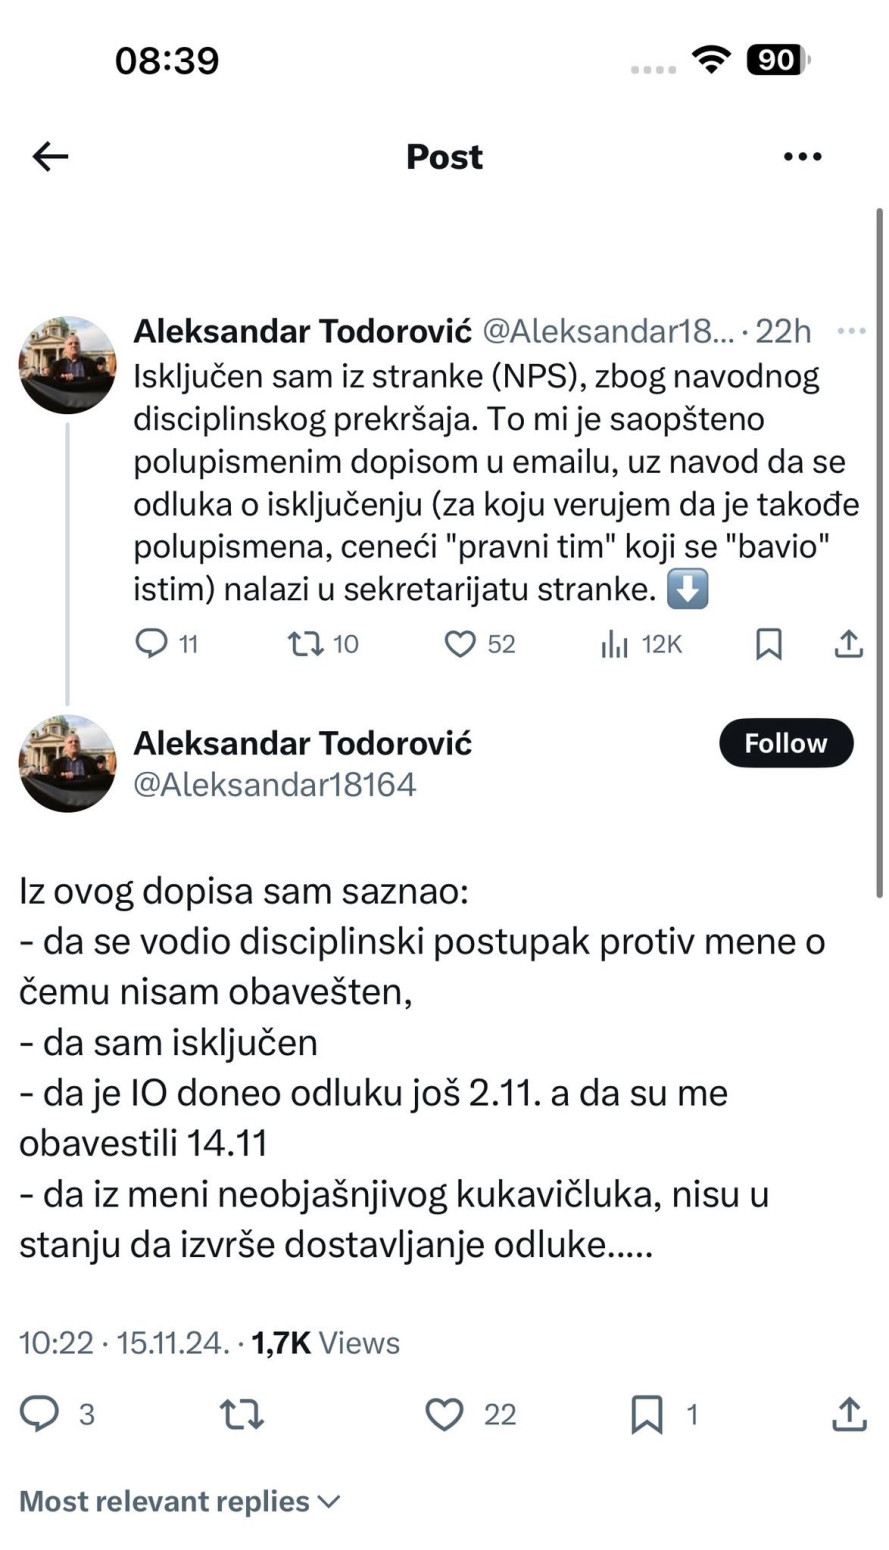Reply to the first tweet with 11 replies
Image resolution: width=889 pixels, height=1550 pixels.
coord(151,645)
